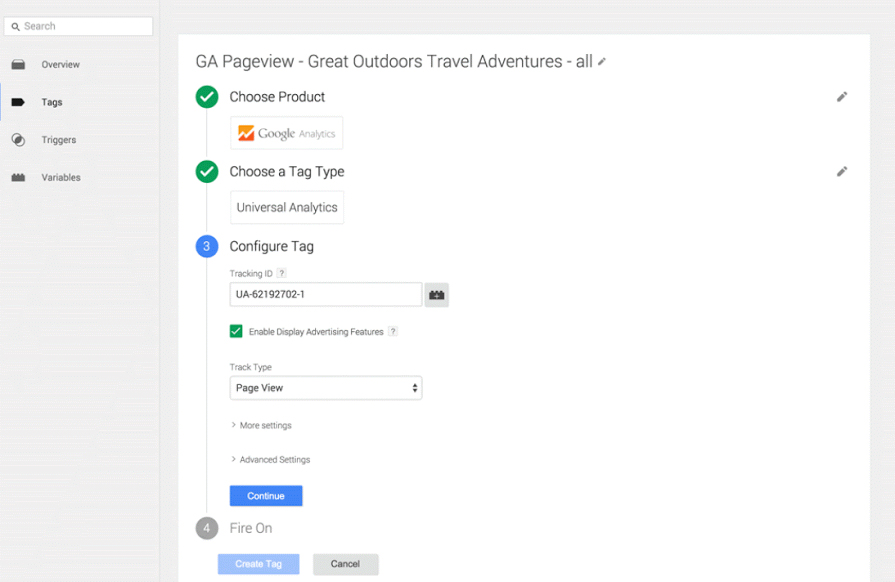895x582 pixels.
Task: Click into the Tracking ID field
Action: pos(326,294)
